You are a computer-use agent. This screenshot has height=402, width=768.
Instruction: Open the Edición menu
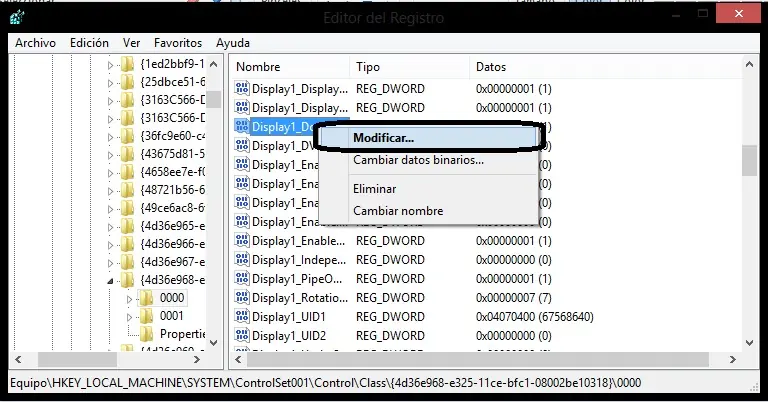click(x=89, y=43)
